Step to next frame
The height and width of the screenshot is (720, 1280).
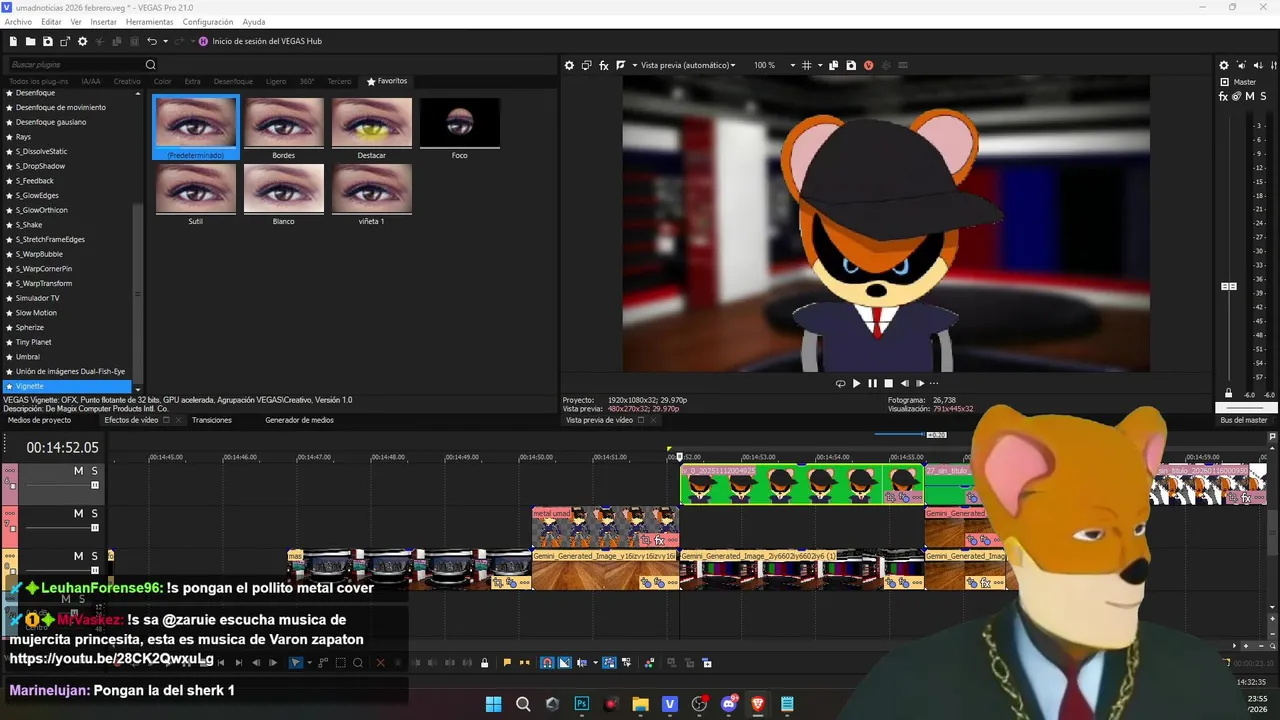[920, 383]
